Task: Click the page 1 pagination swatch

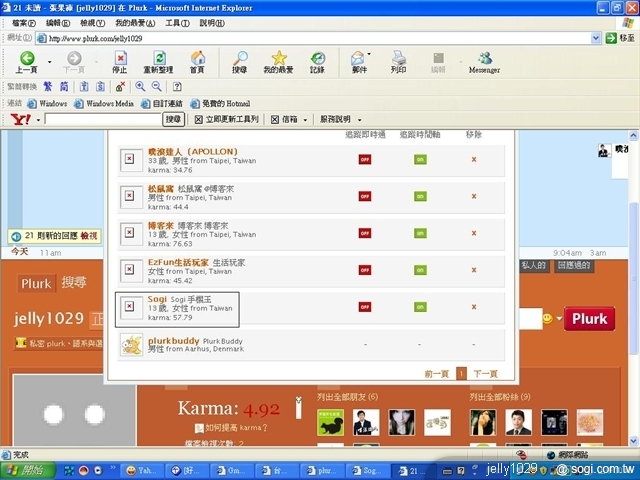Action: (461, 373)
